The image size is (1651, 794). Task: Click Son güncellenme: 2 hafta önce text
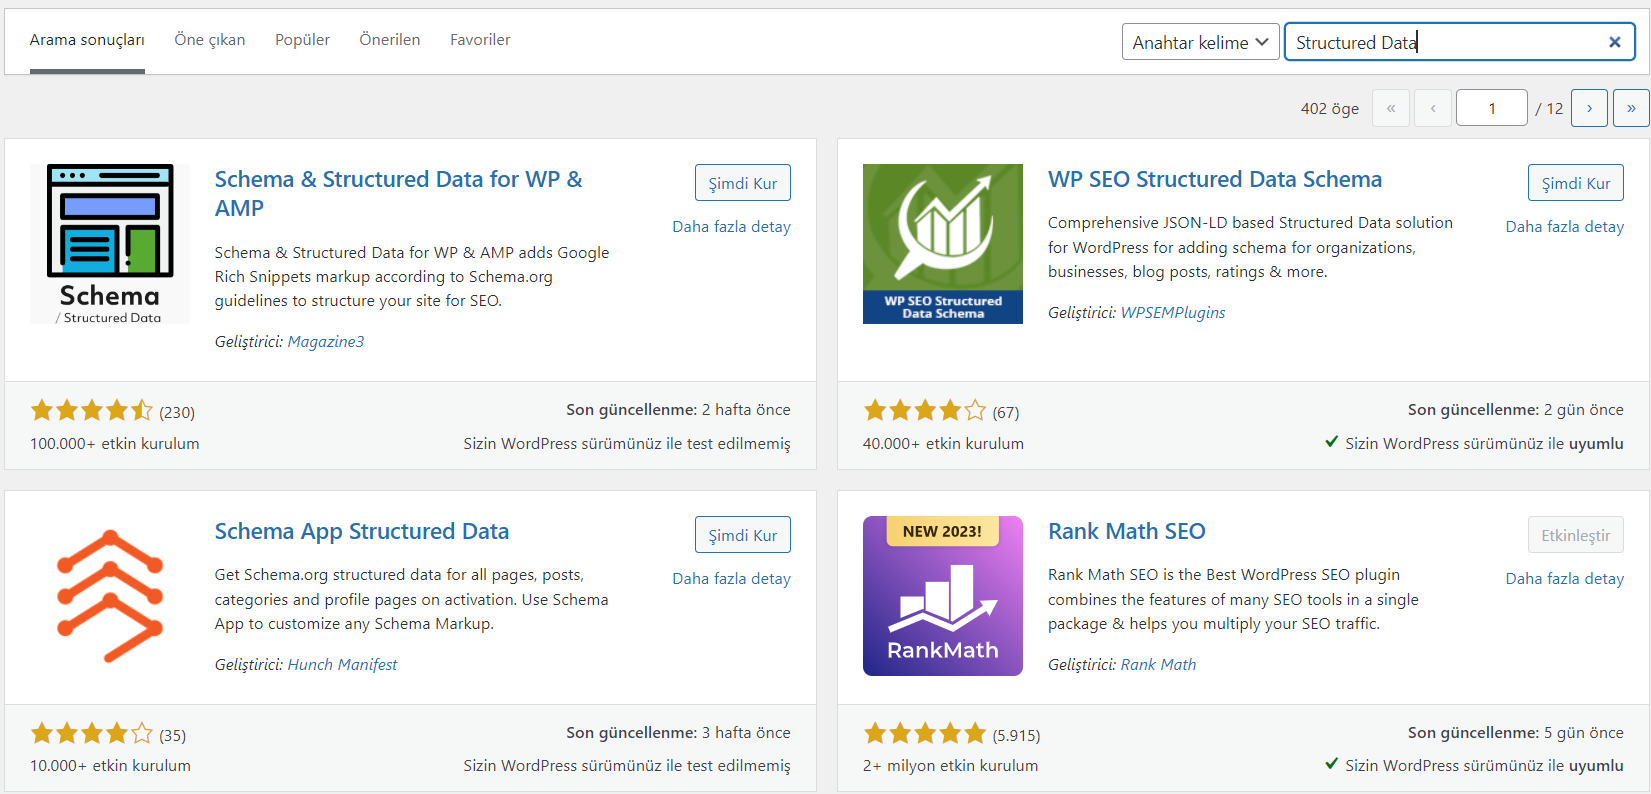click(678, 410)
